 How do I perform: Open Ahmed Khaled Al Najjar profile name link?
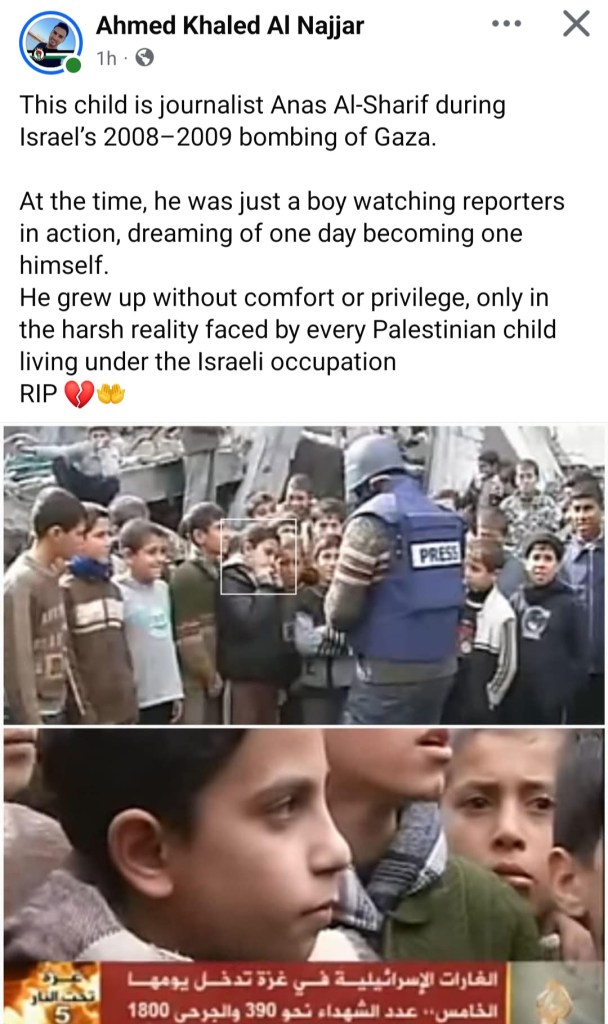point(230,25)
